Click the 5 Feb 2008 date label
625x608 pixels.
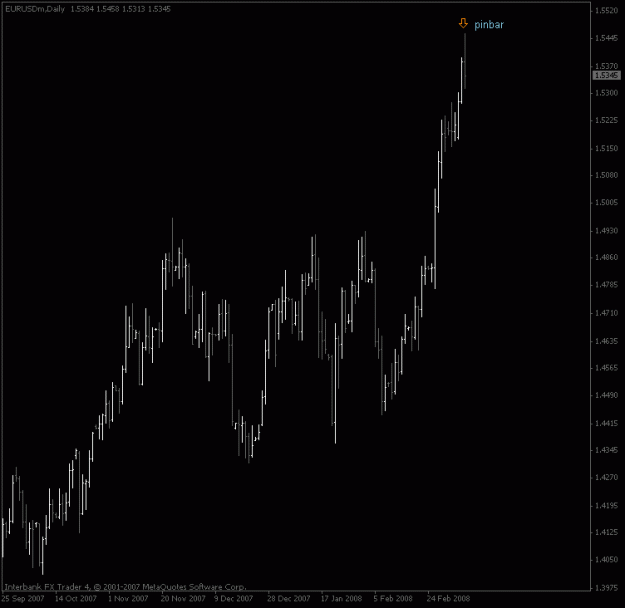[x=393, y=598]
